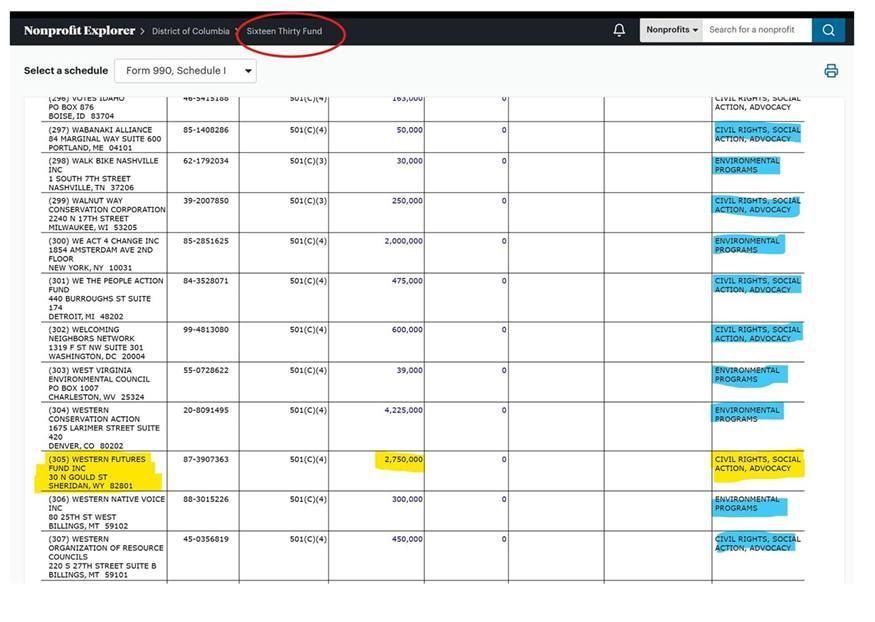Select the 30,000 amount cell
875x622 pixels.
409,161
